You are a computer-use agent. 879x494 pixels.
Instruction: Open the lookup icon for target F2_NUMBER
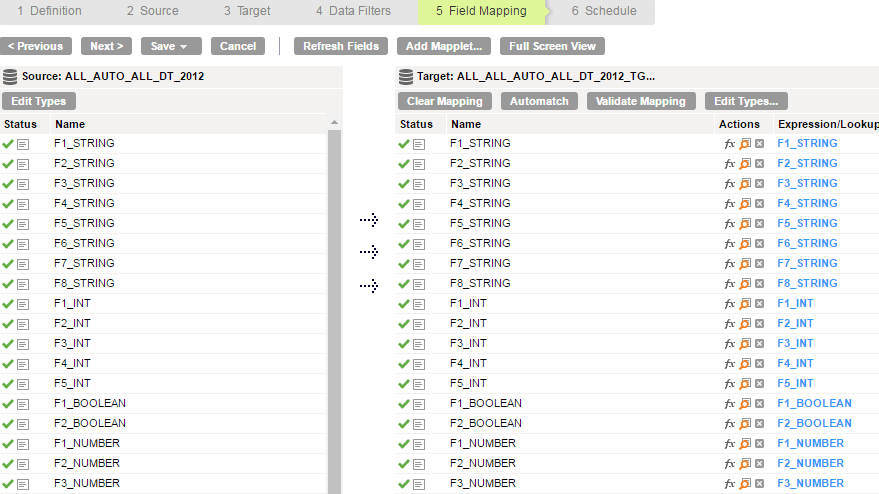click(744, 464)
